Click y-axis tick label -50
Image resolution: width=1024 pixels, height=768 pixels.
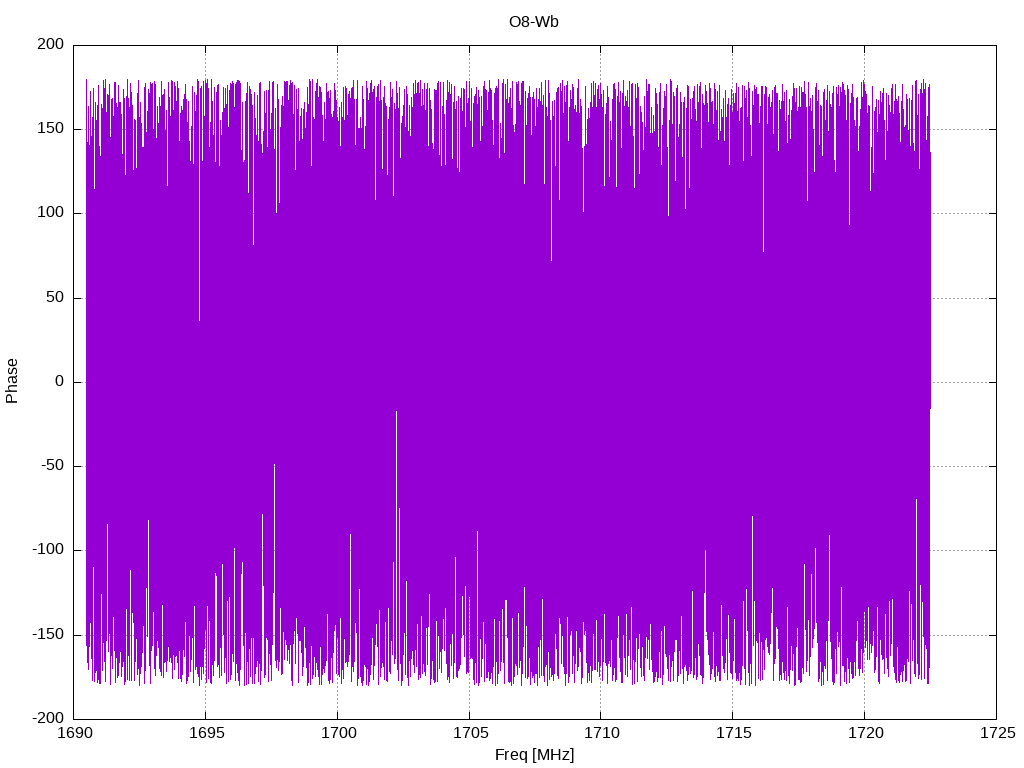53,466
